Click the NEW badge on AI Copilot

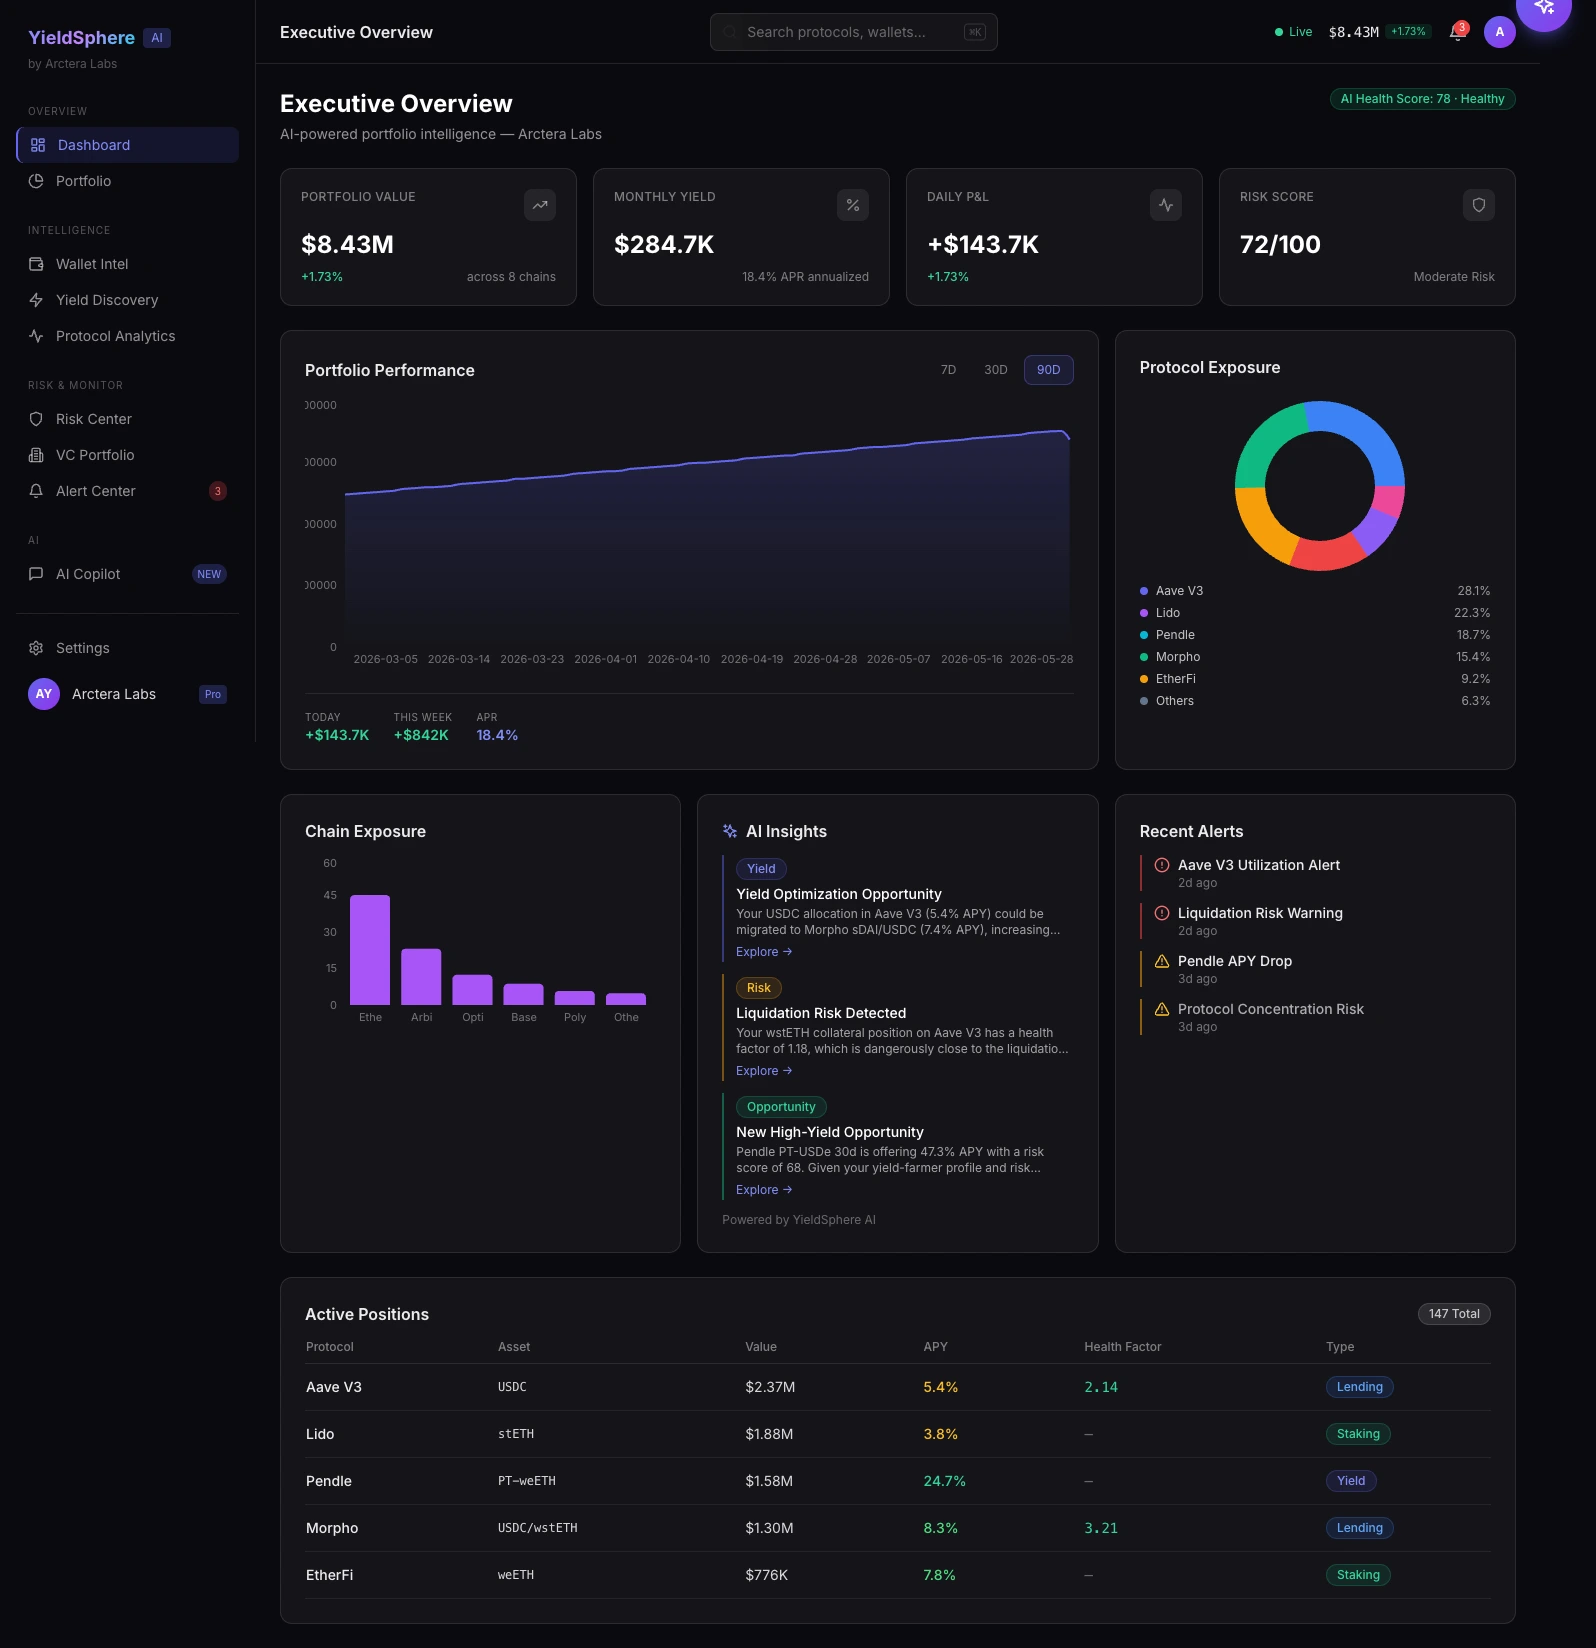[209, 574]
